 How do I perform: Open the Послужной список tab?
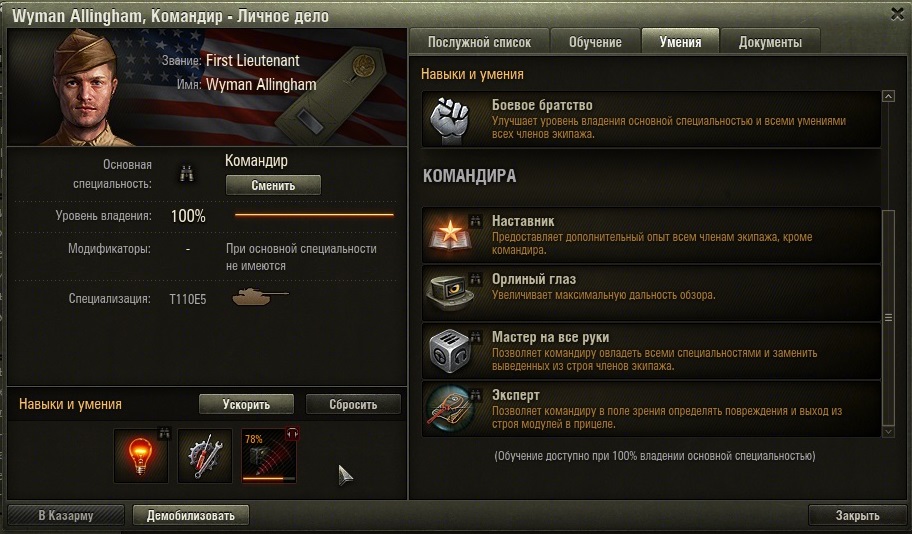click(x=479, y=42)
